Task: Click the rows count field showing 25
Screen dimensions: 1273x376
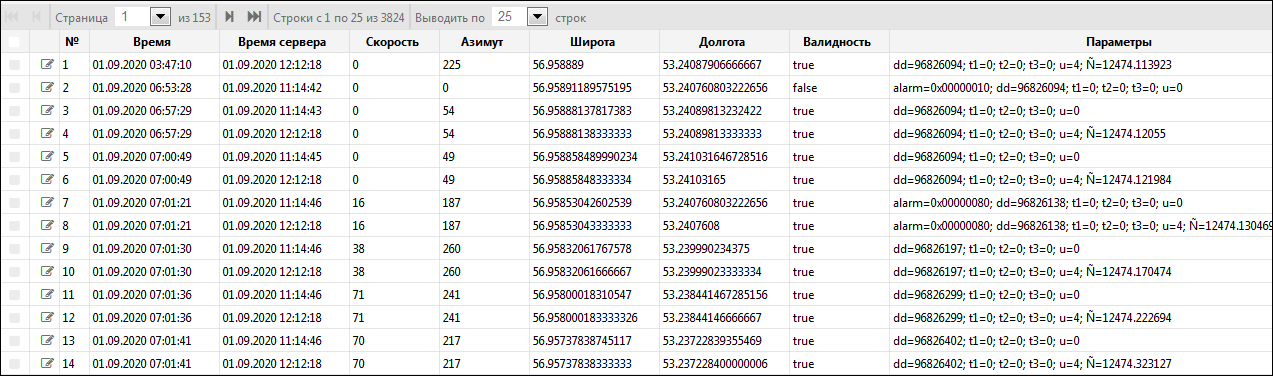Action: (509, 17)
